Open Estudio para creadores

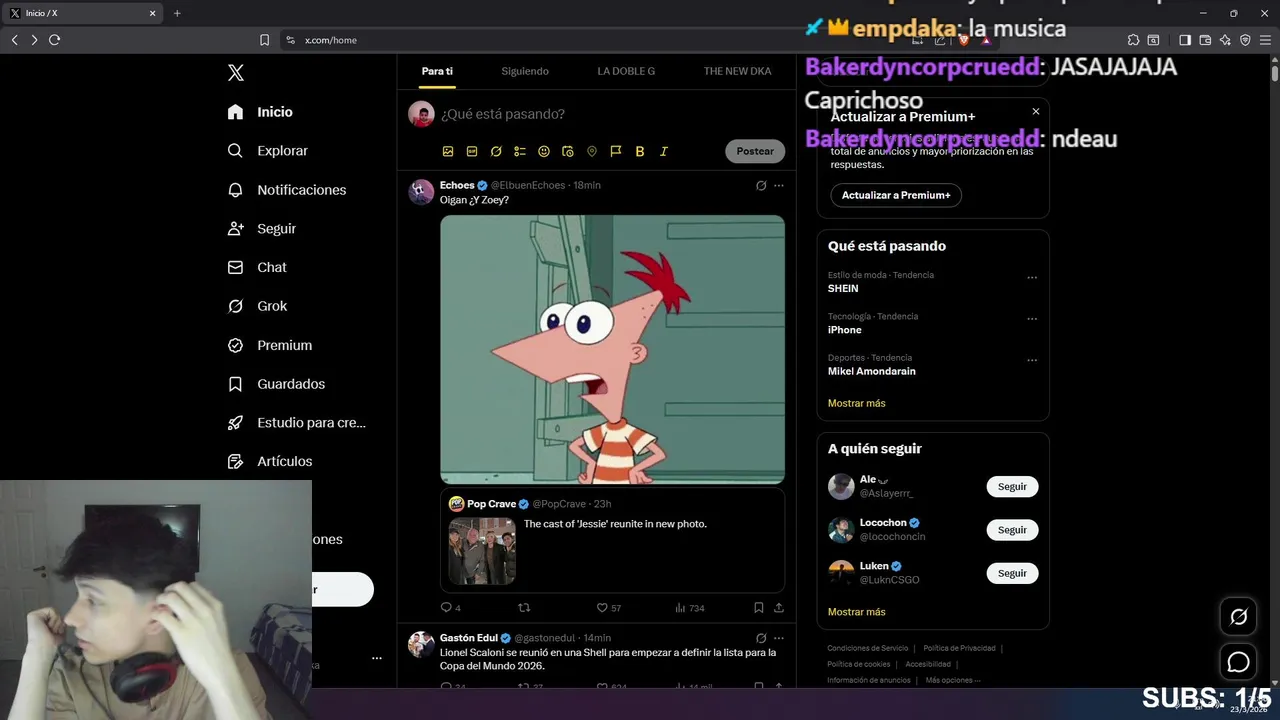(x=296, y=423)
